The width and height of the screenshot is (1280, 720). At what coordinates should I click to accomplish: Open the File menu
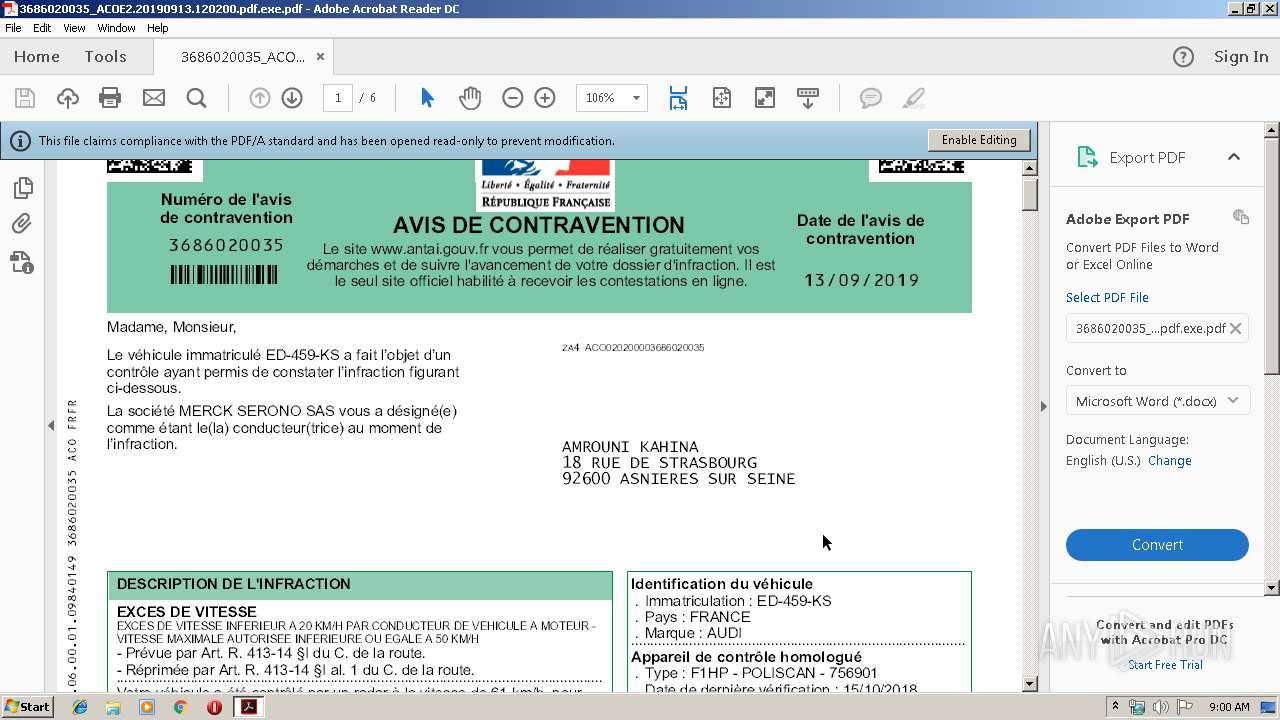click(13, 28)
